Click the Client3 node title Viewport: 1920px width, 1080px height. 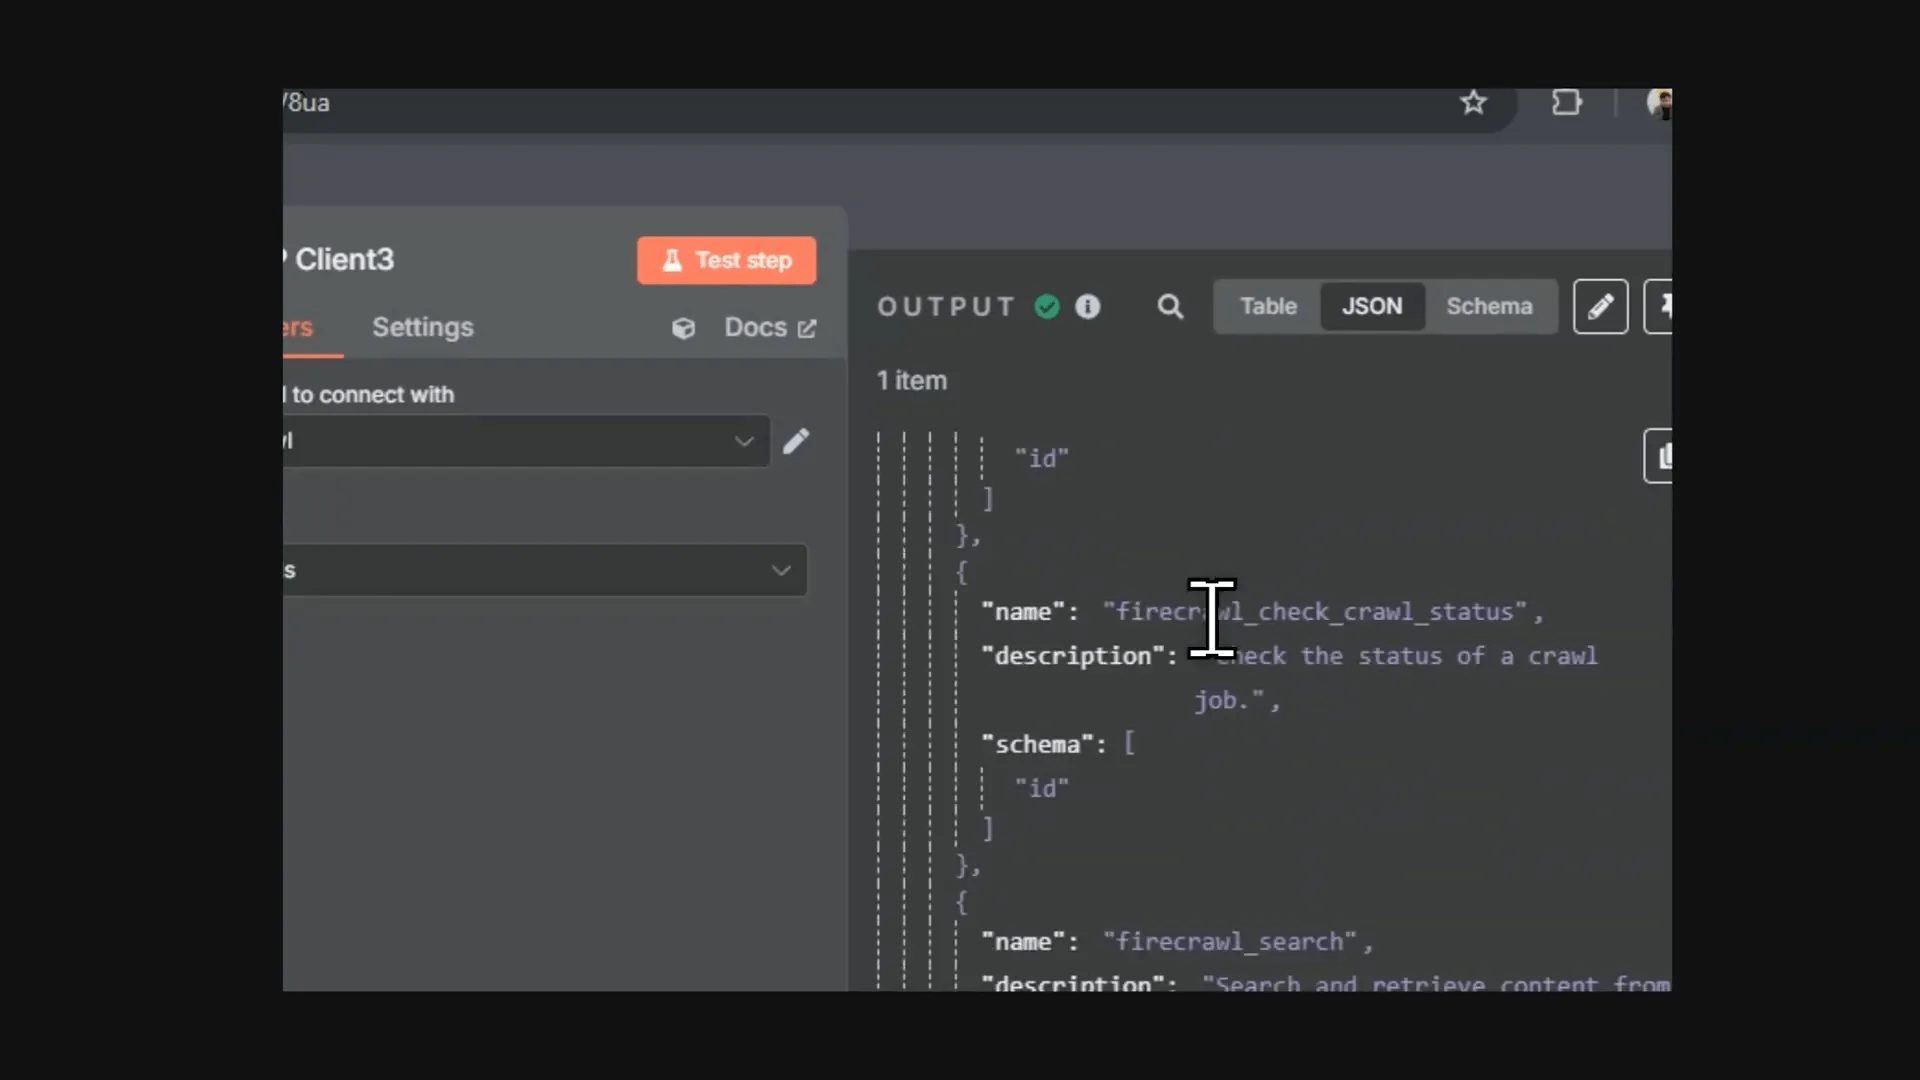(344, 259)
